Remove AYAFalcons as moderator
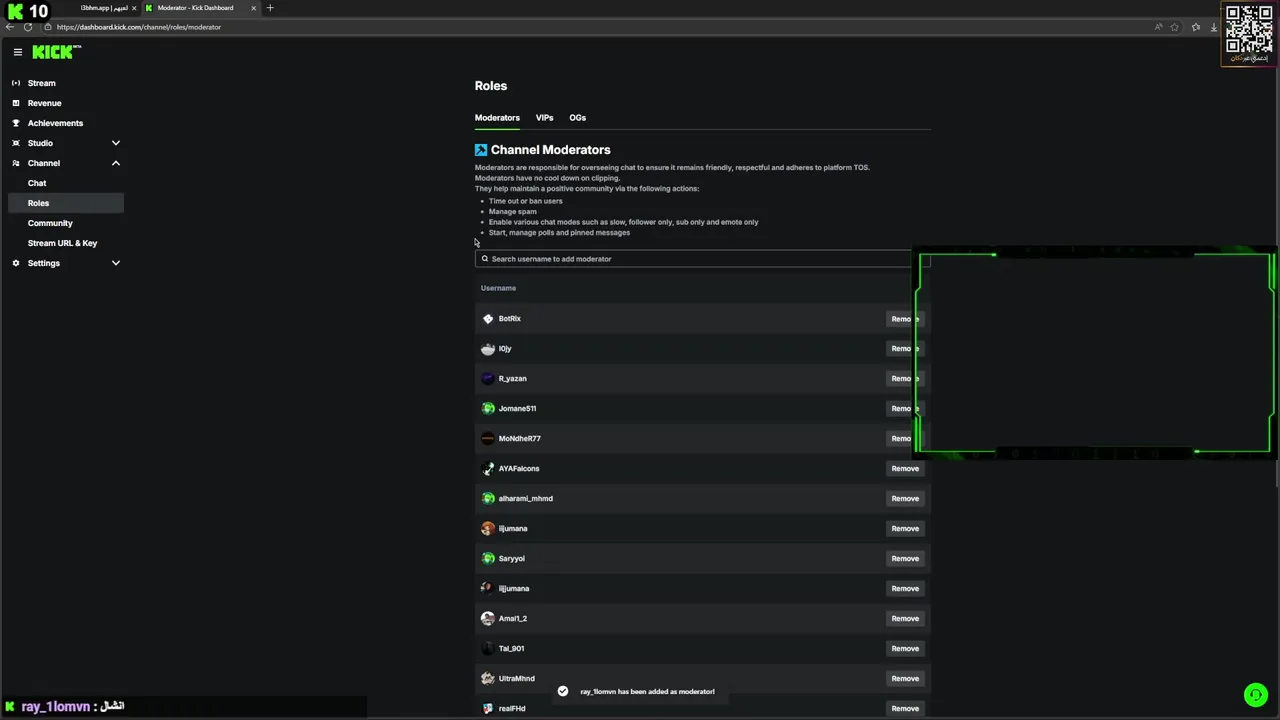Screen dimensions: 1280x720 (905, 468)
